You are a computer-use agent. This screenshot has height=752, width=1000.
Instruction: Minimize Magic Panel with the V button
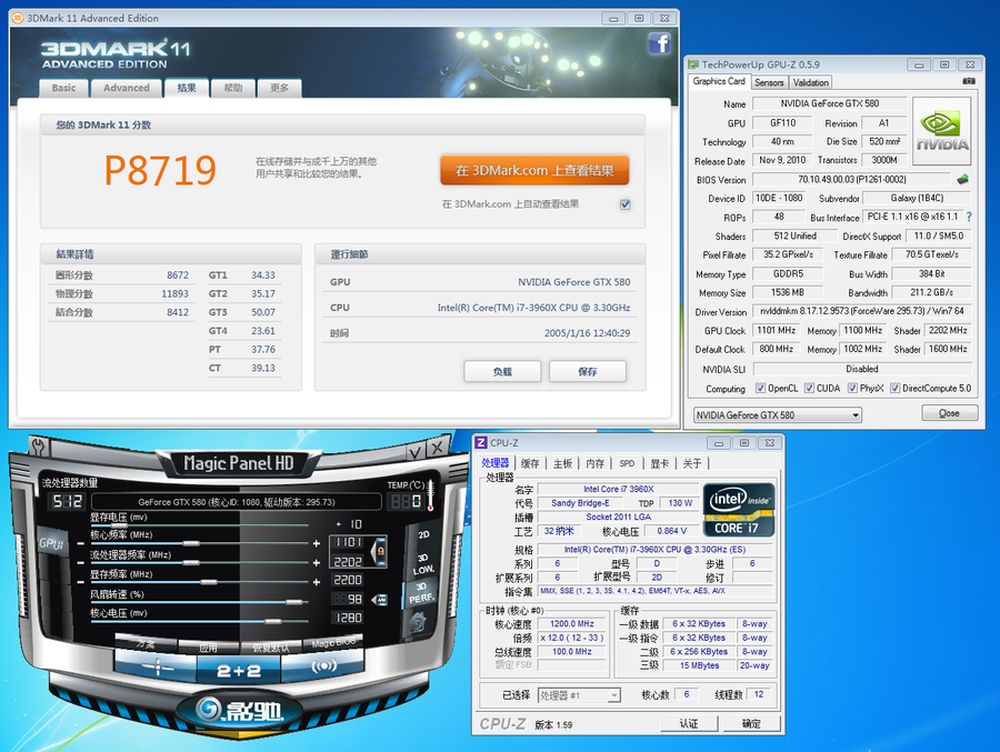tap(415, 452)
